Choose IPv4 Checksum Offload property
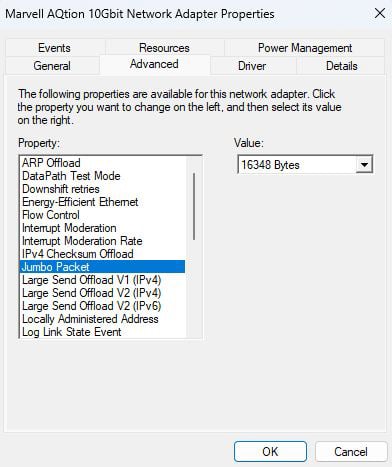This screenshot has height=467, width=392. tap(102, 254)
